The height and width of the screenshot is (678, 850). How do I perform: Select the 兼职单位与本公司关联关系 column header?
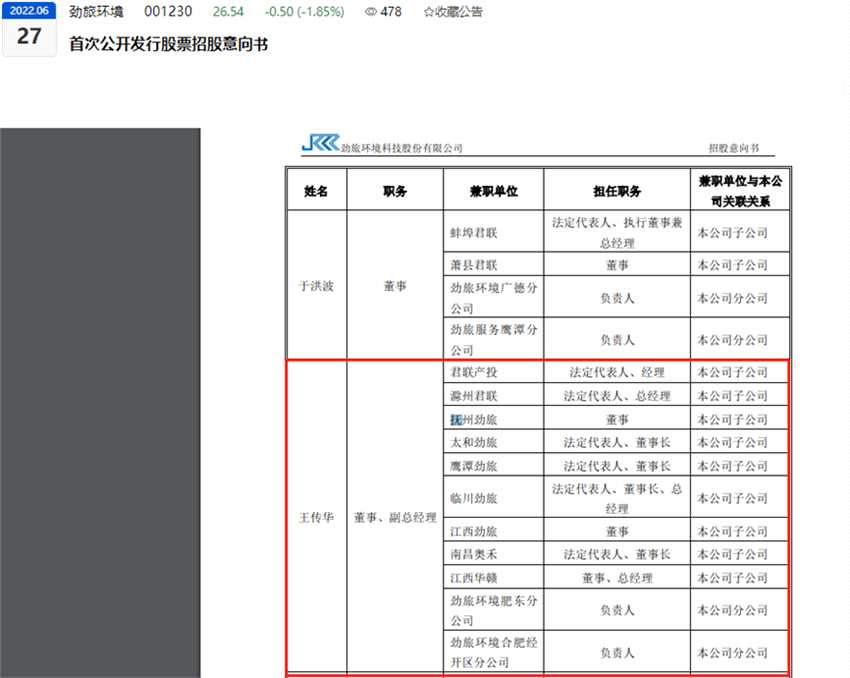pyautogui.click(x=740, y=191)
